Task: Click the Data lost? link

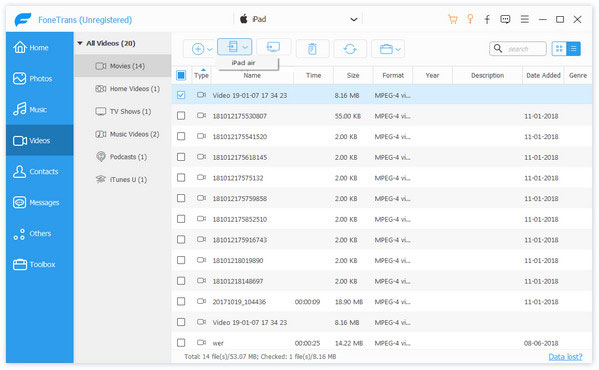Action: pos(565,357)
